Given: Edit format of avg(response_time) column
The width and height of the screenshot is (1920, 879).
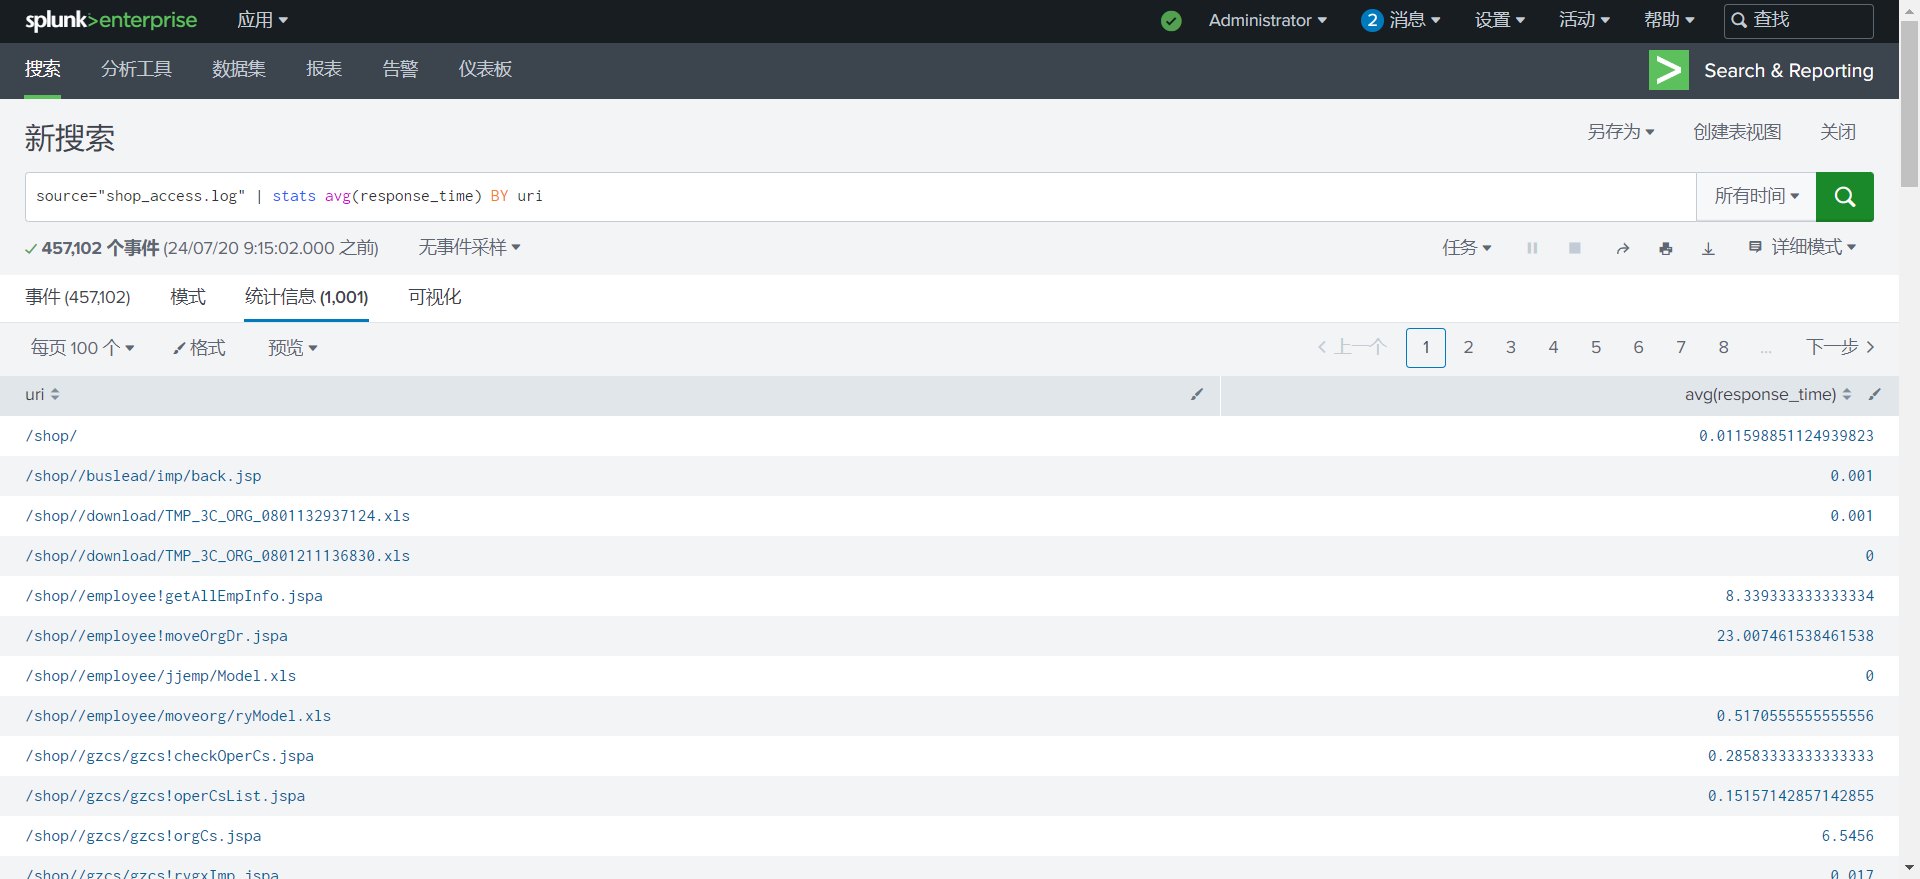Looking at the screenshot, I should pos(1874,395).
